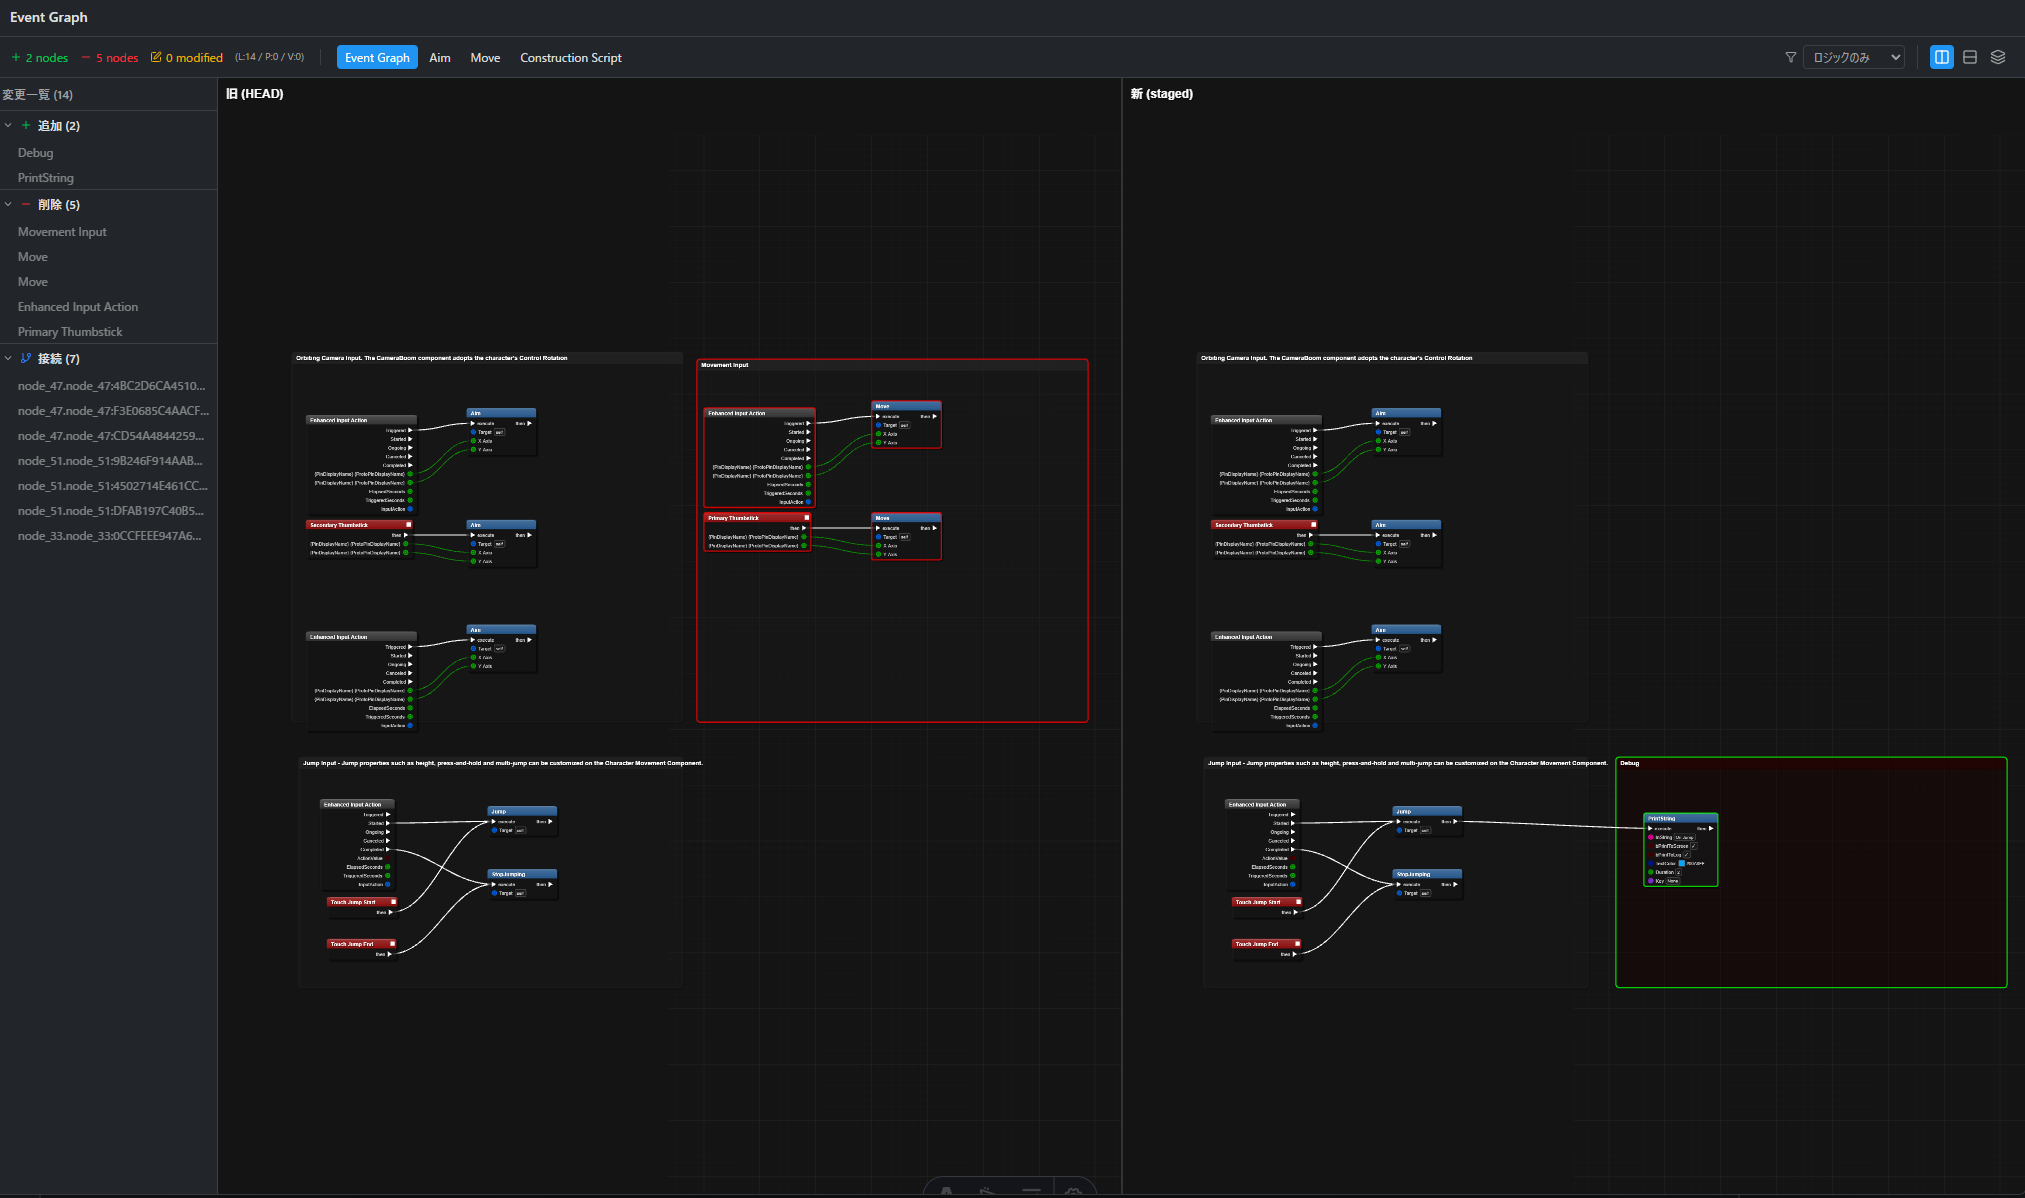Click red minus icon beside 削除 (5)
The image size is (2025, 1198).
click(x=26, y=204)
